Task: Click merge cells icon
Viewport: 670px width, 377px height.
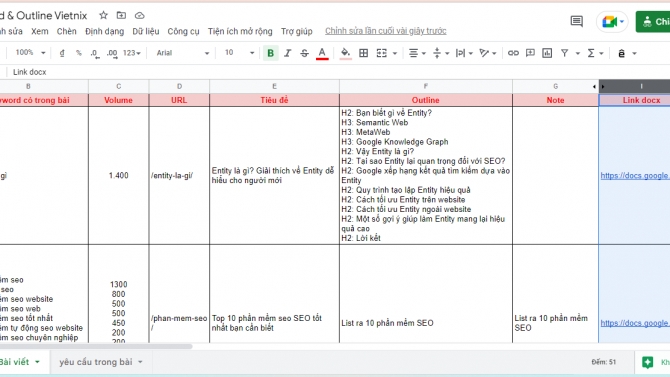Action: coord(381,53)
